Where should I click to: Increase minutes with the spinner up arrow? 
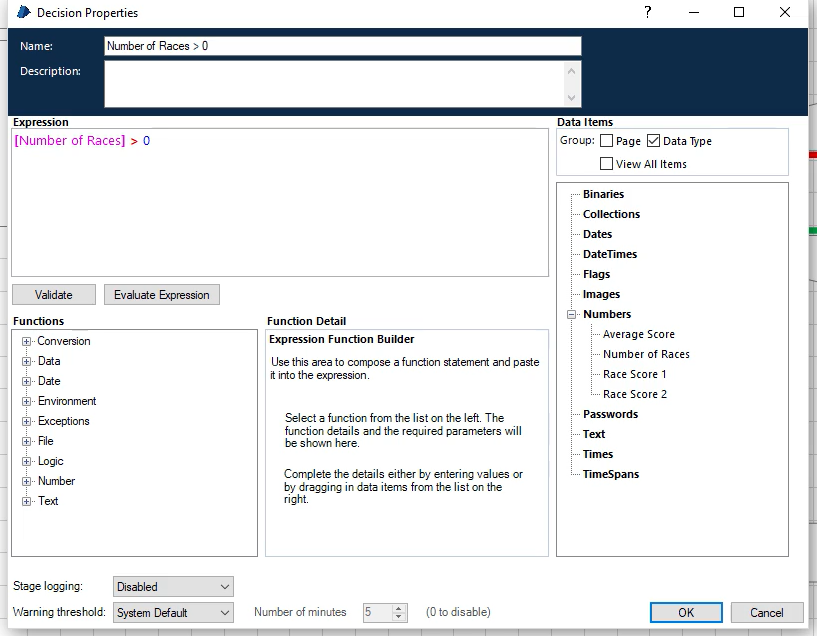[x=399, y=608]
